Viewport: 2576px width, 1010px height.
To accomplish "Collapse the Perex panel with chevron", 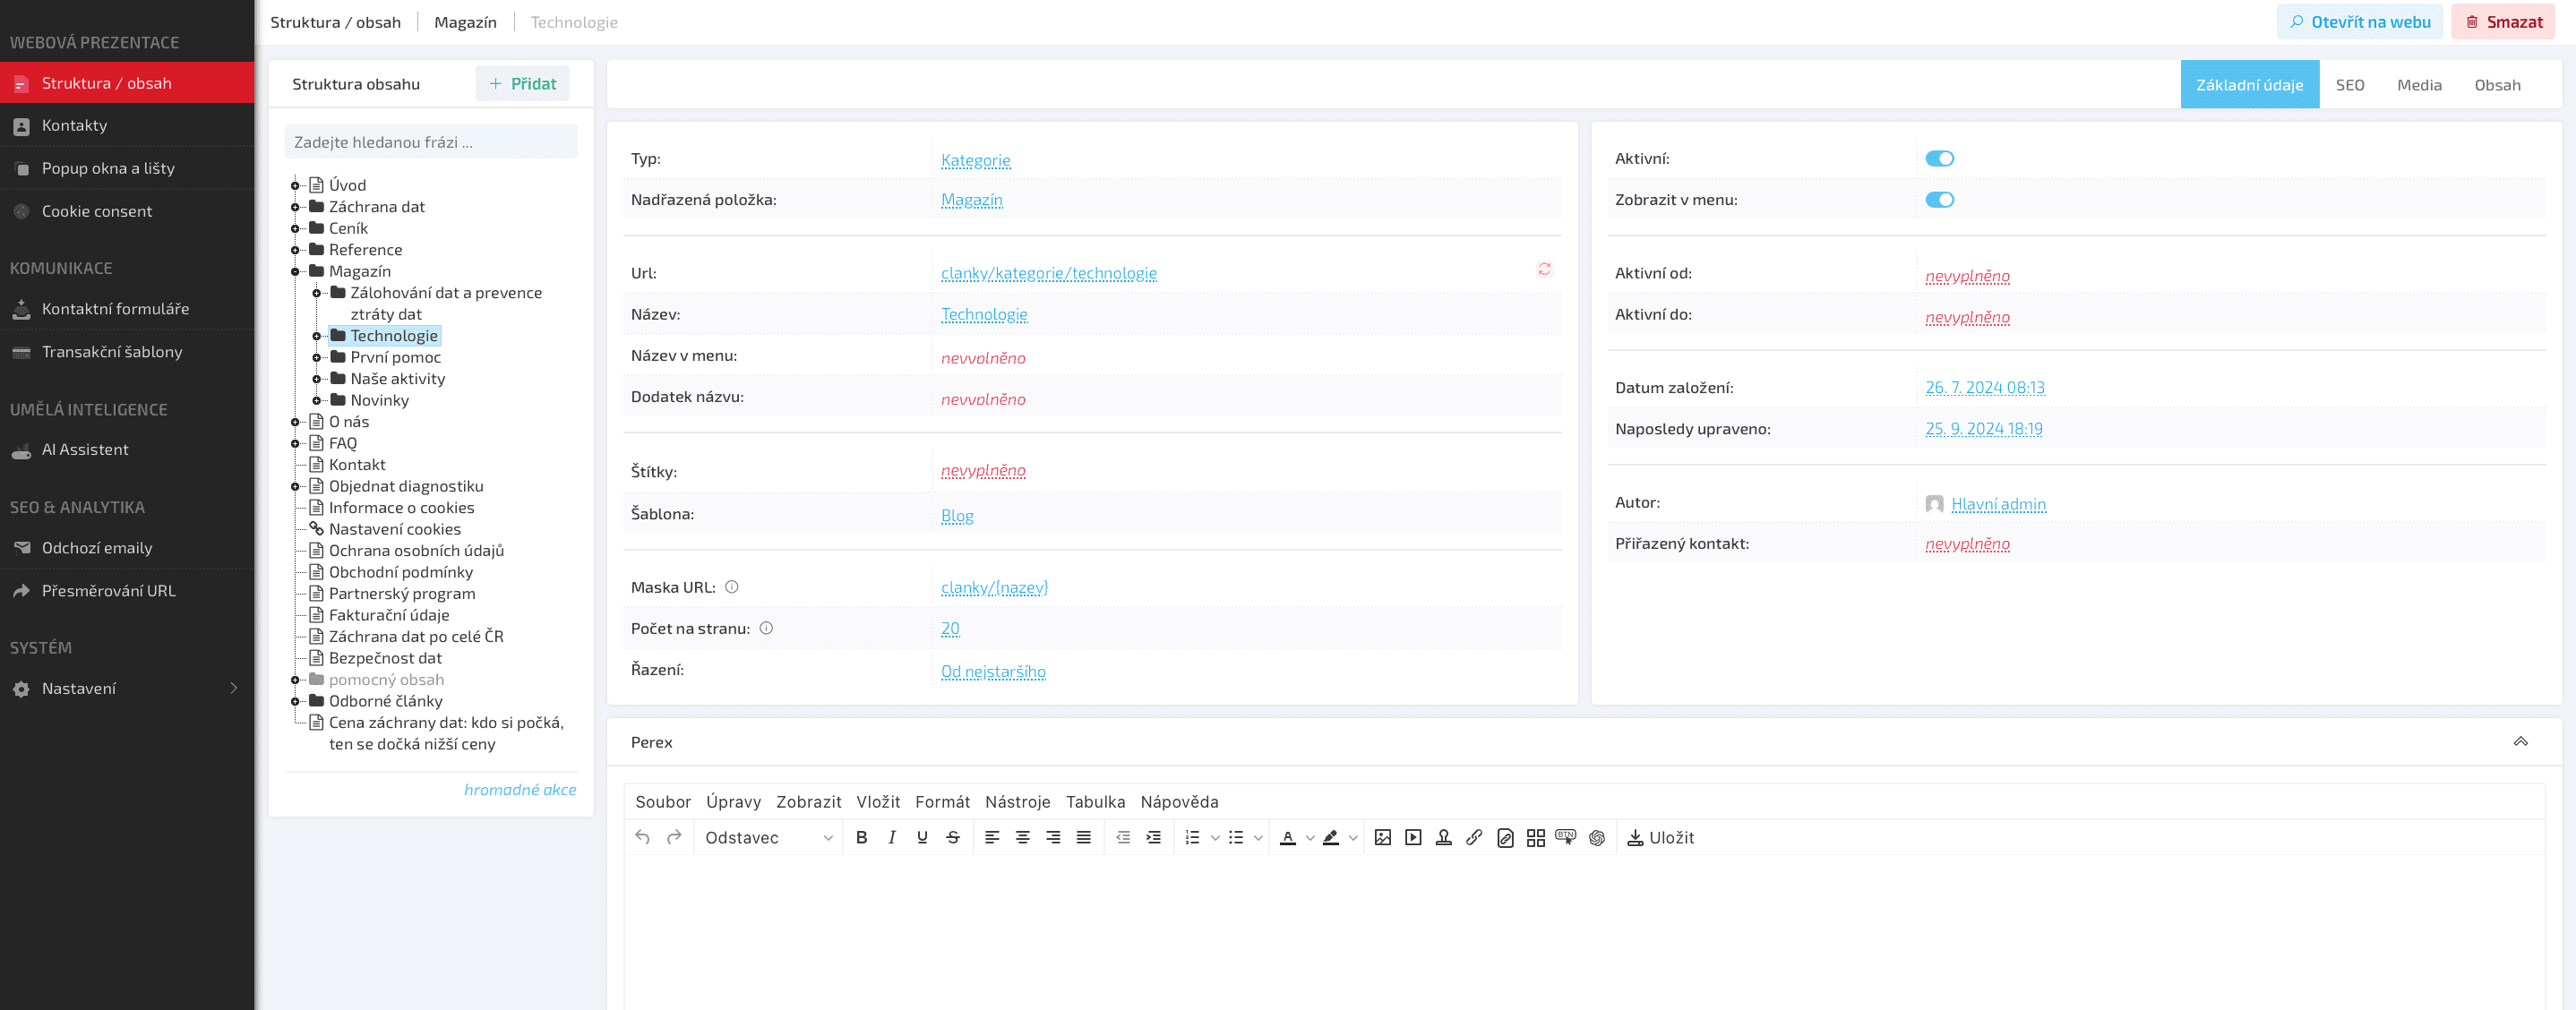I will tap(2520, 742).
